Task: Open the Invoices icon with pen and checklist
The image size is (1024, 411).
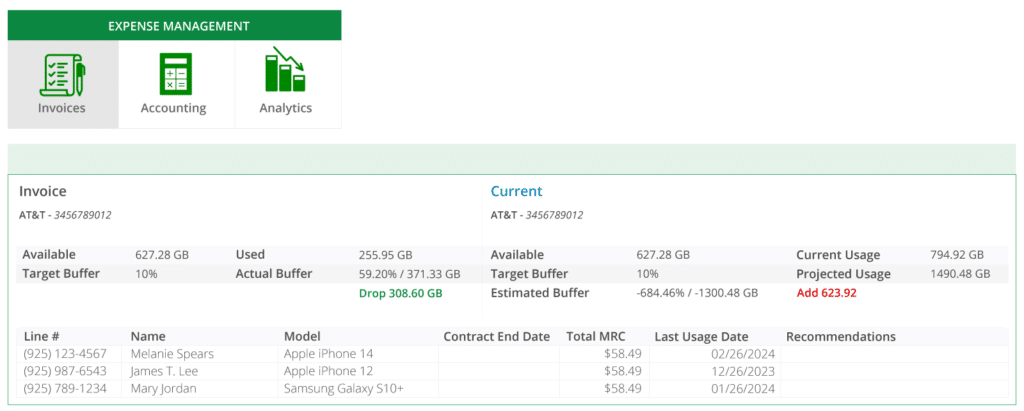Action: point(62,75)
